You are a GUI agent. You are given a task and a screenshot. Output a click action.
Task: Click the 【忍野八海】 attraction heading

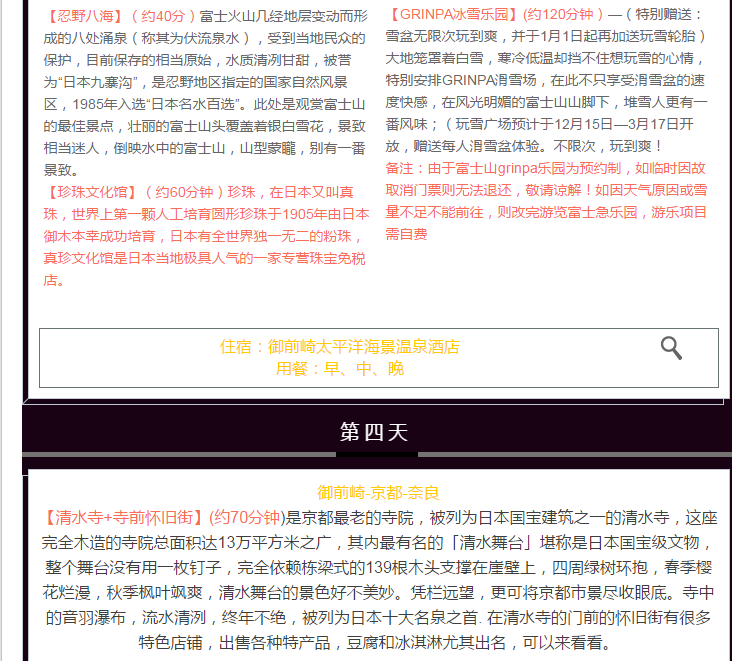(x=84, y=16)
